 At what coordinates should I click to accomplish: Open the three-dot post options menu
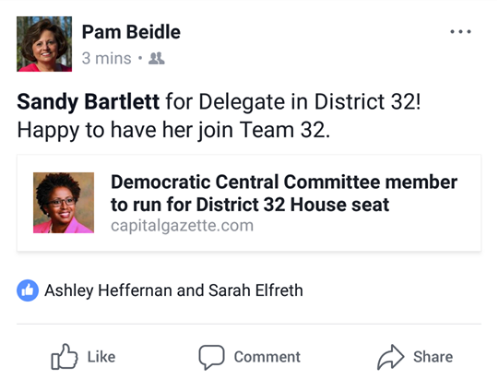click(460, 32)
